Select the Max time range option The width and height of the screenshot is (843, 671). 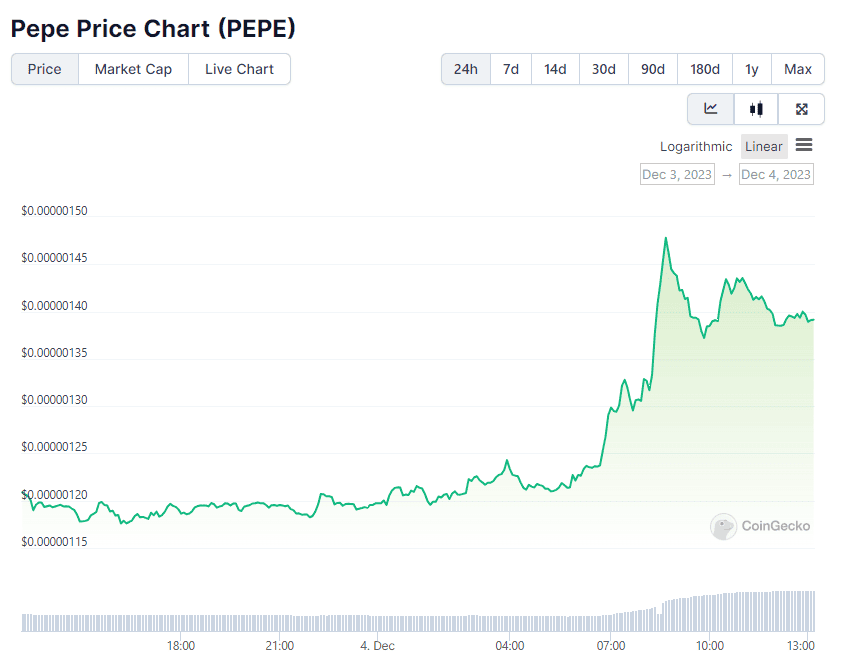pos(798,69)
